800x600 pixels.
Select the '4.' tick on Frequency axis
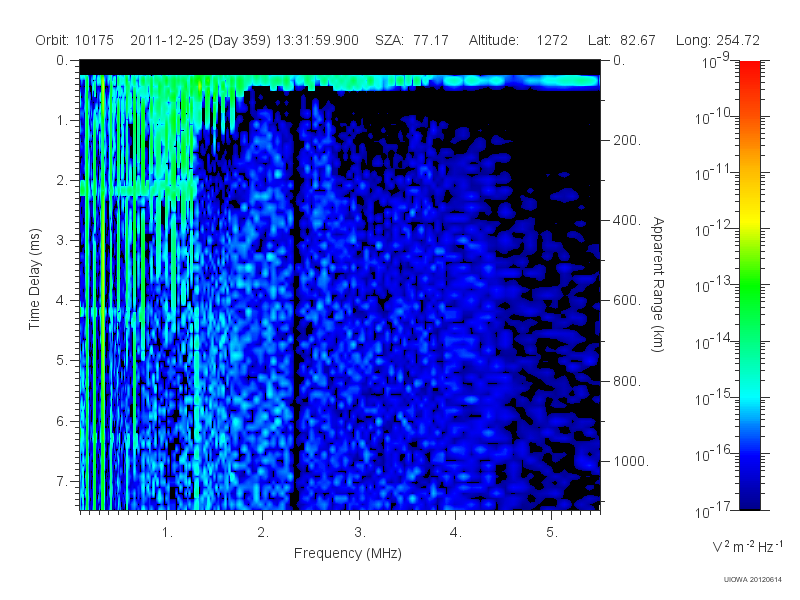[x=456, y=533]
